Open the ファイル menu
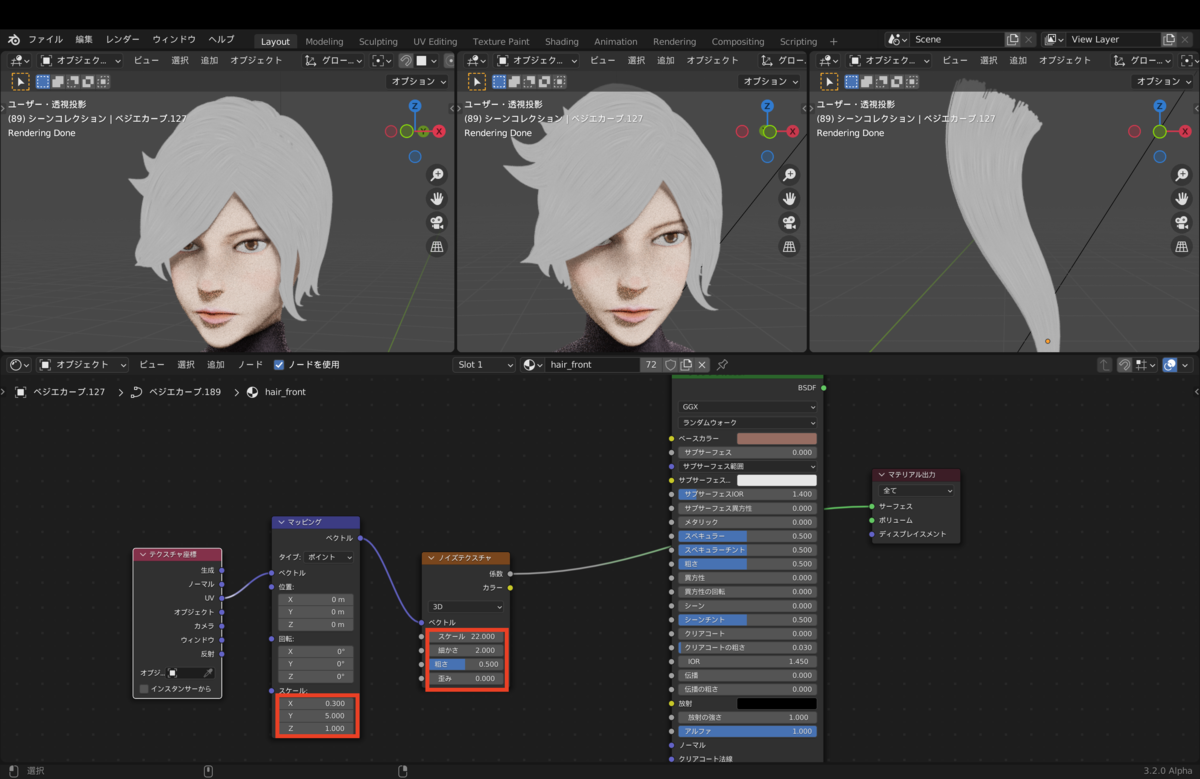 (x=46, y=40)
